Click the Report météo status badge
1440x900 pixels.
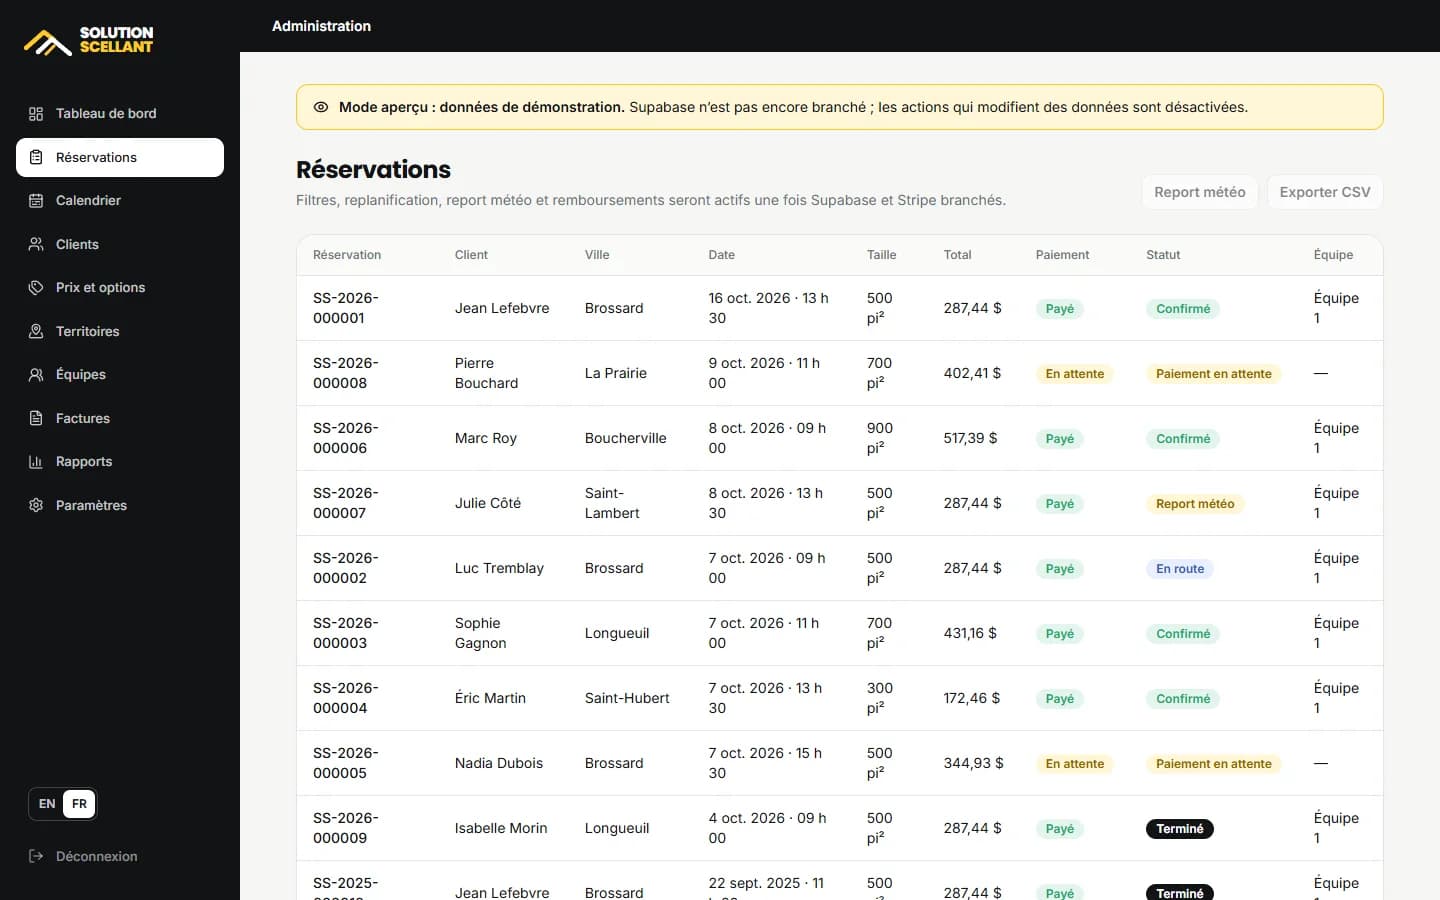pos(1195,504)
